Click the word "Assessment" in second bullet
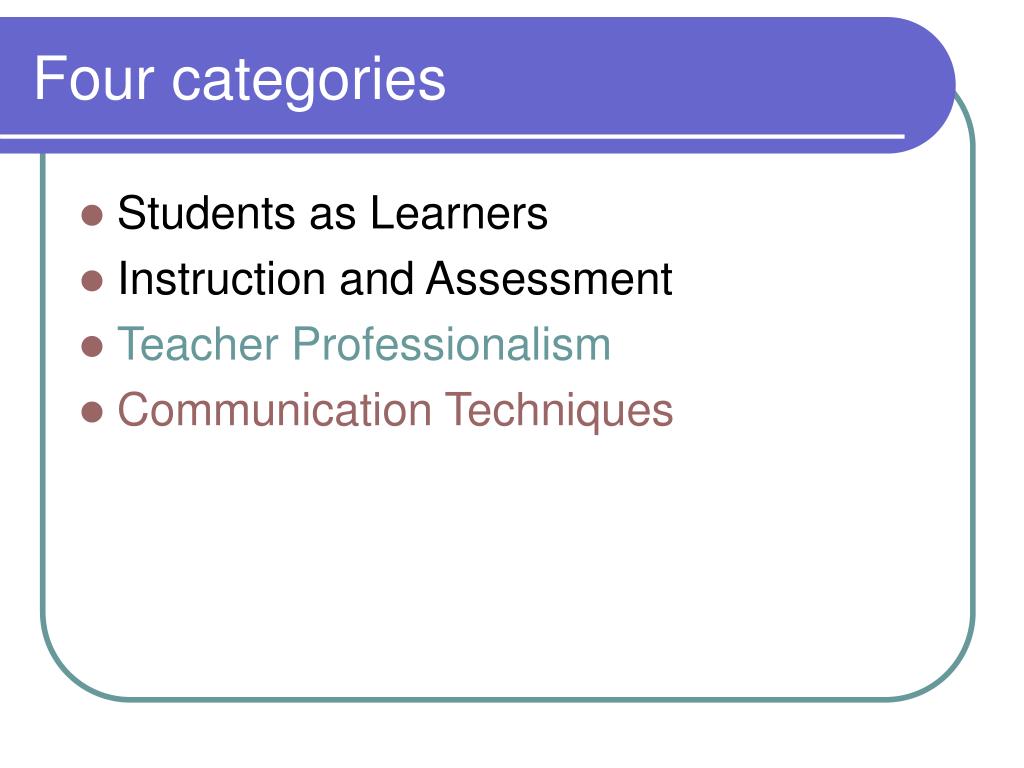This screenshot has width=1024, height=768. [549, 279]
